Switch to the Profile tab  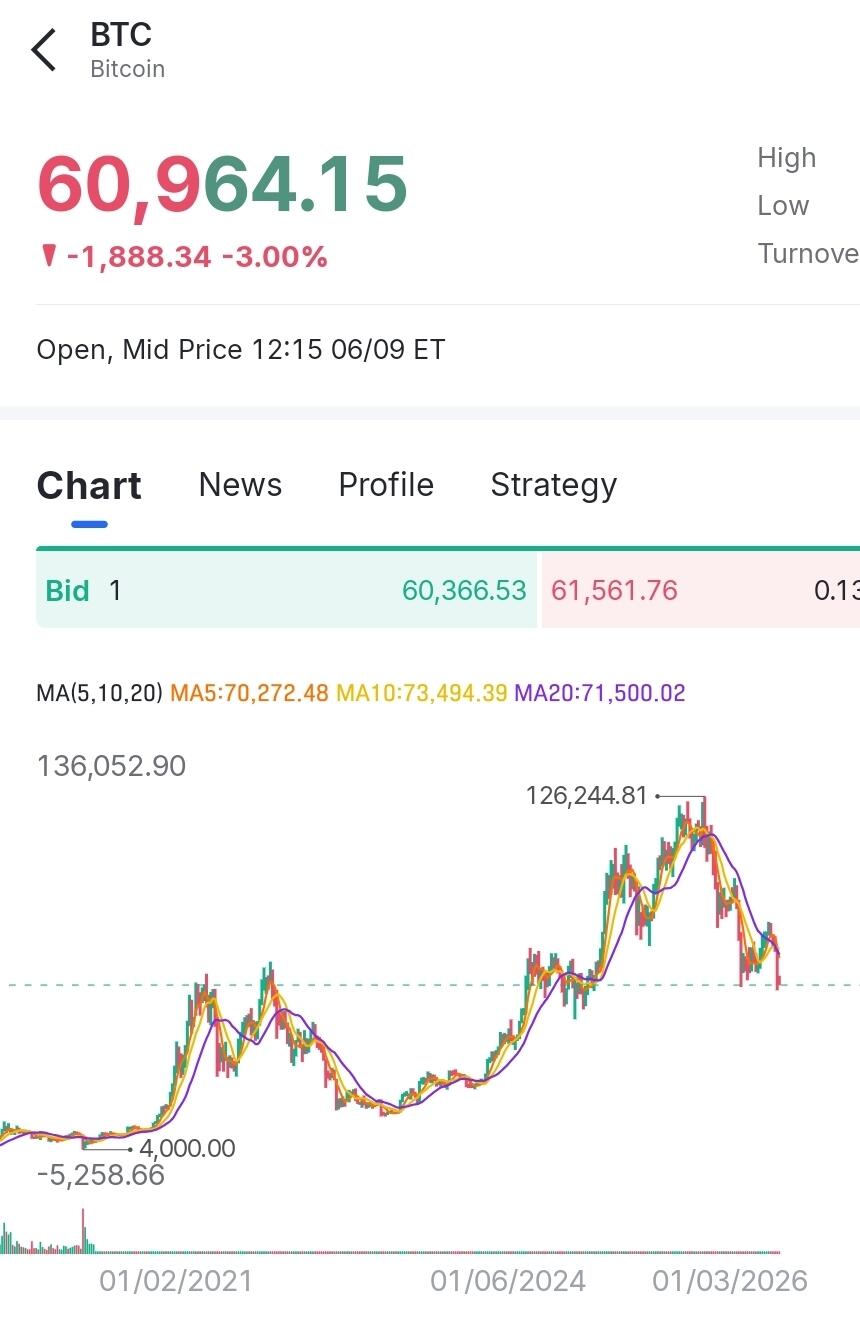386,485
